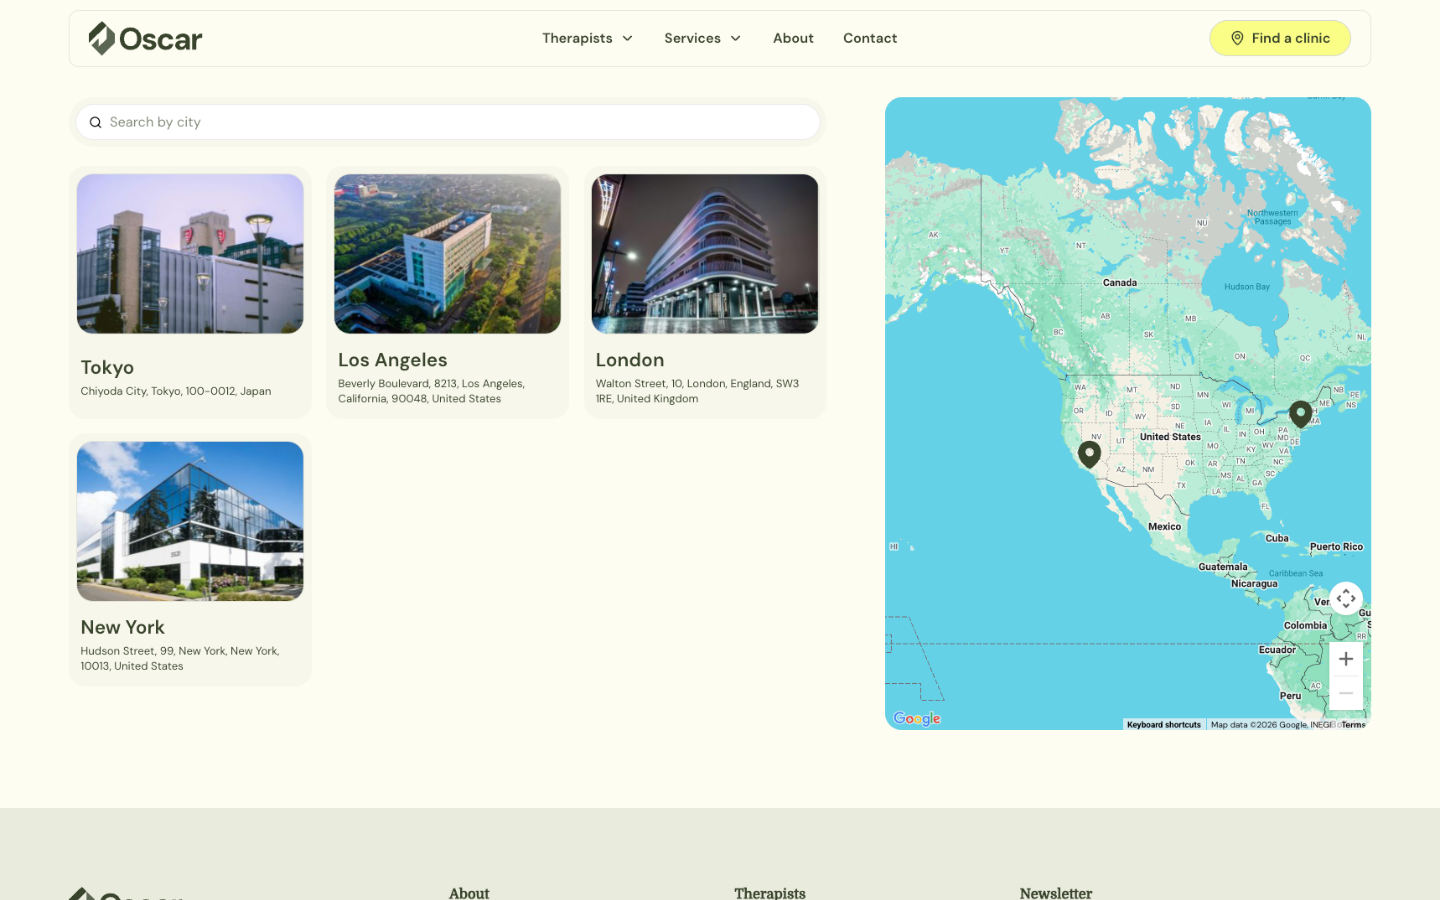
Task: Focus the Search by city field
Action: point(460,123)
